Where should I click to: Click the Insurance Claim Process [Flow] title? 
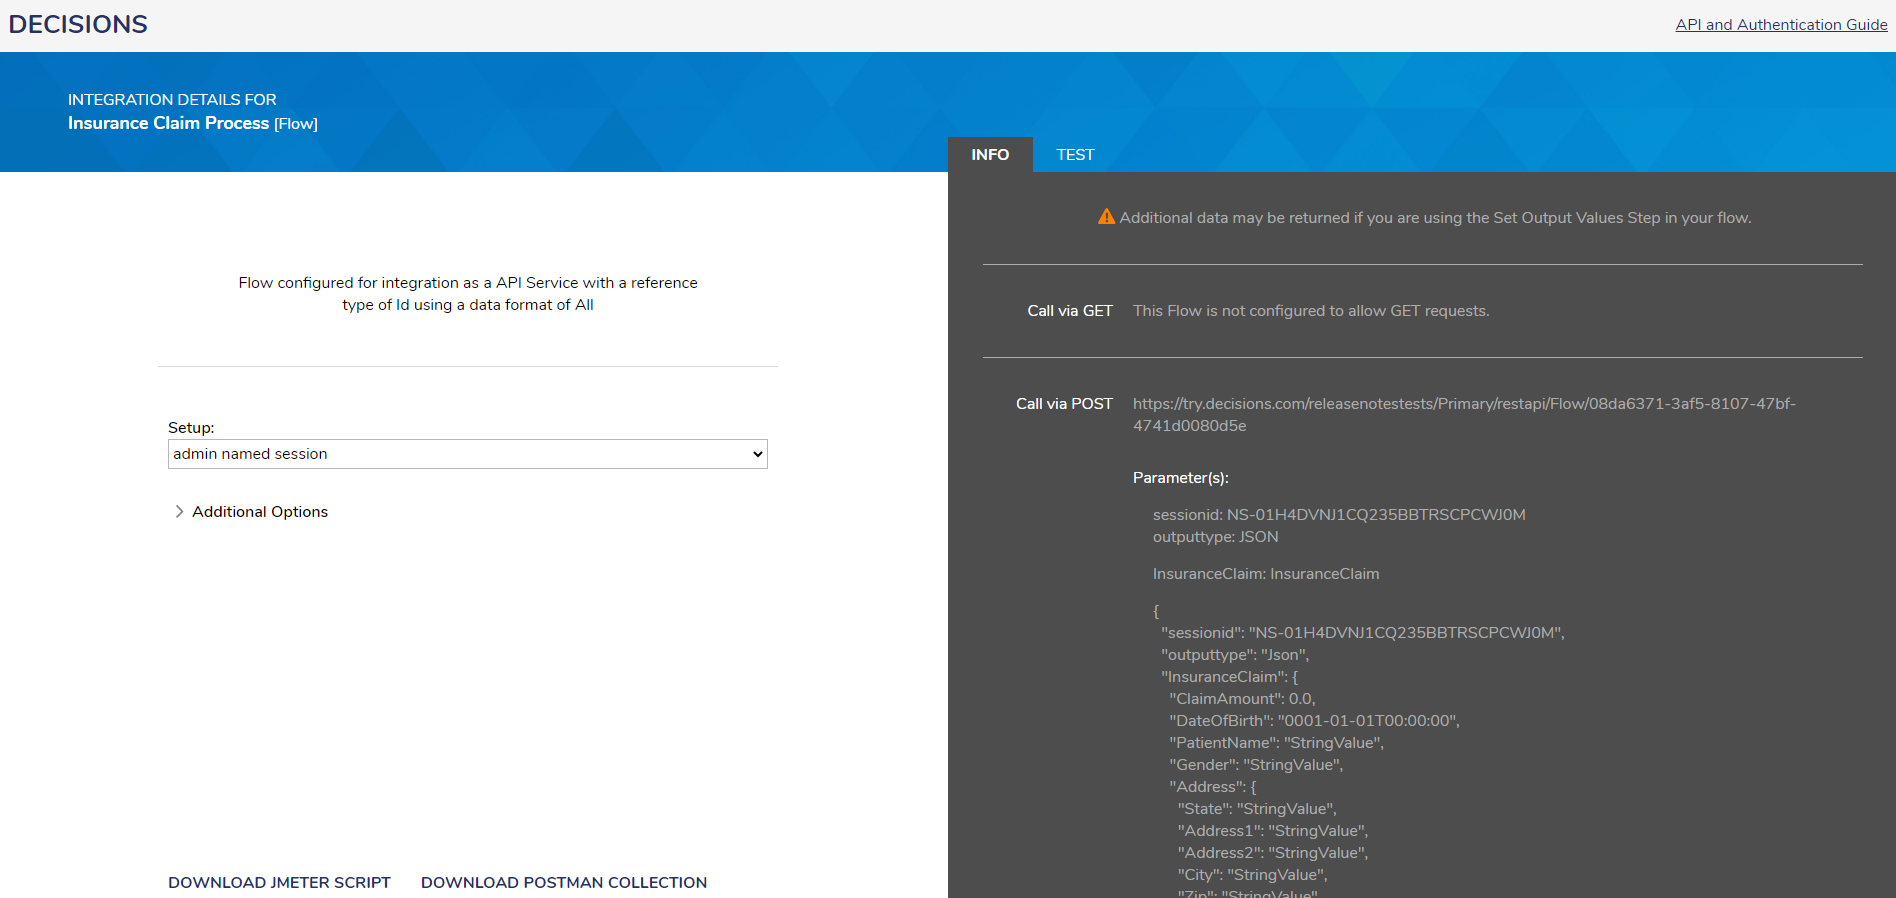pos(193,123)
